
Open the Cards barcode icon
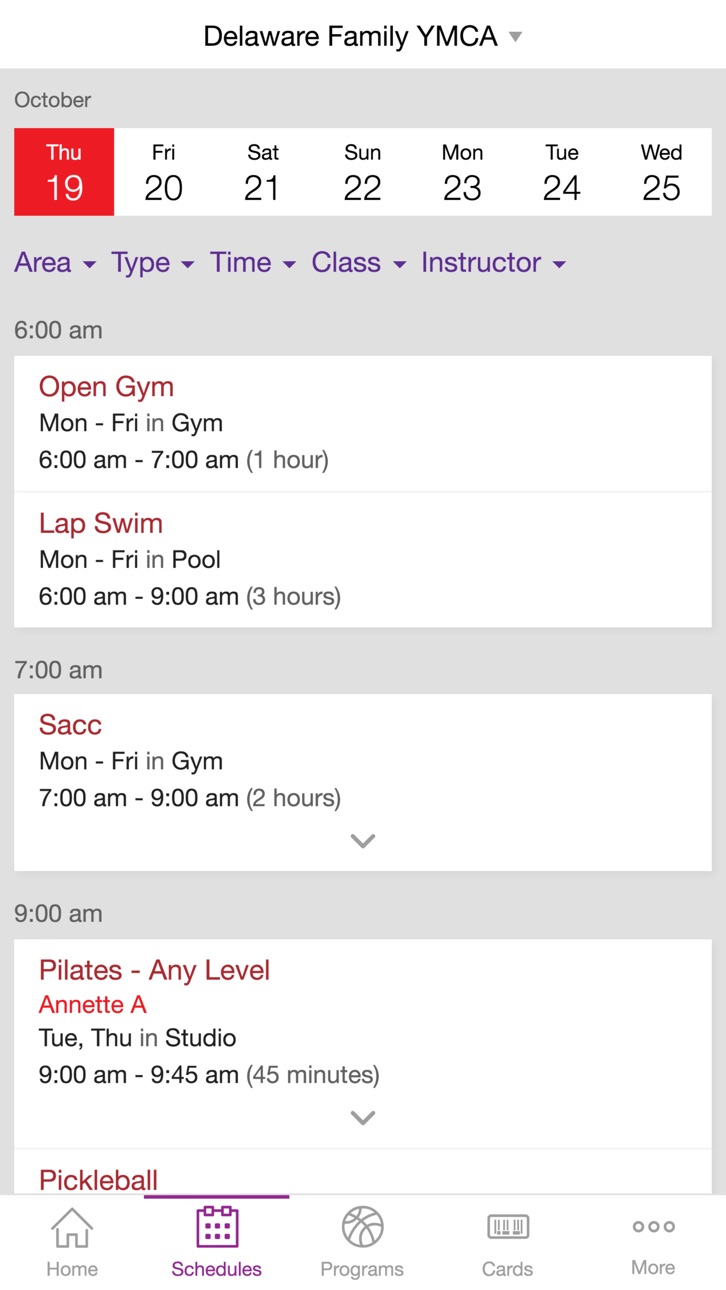coord(508,1227)
